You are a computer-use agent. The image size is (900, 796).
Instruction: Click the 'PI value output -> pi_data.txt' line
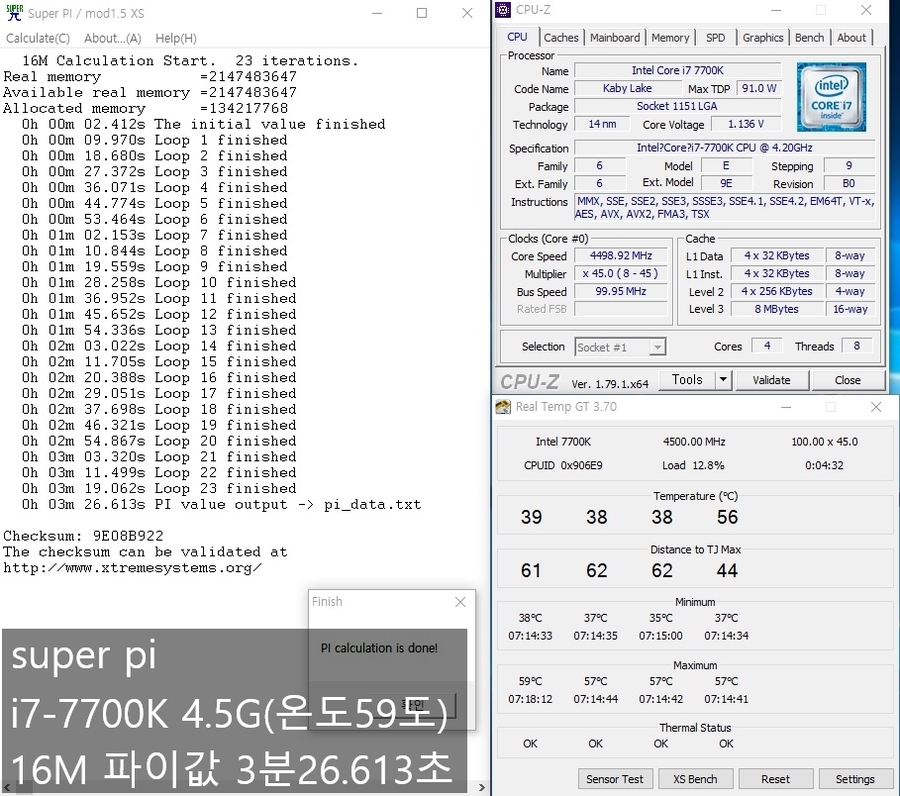coord(222,504)
